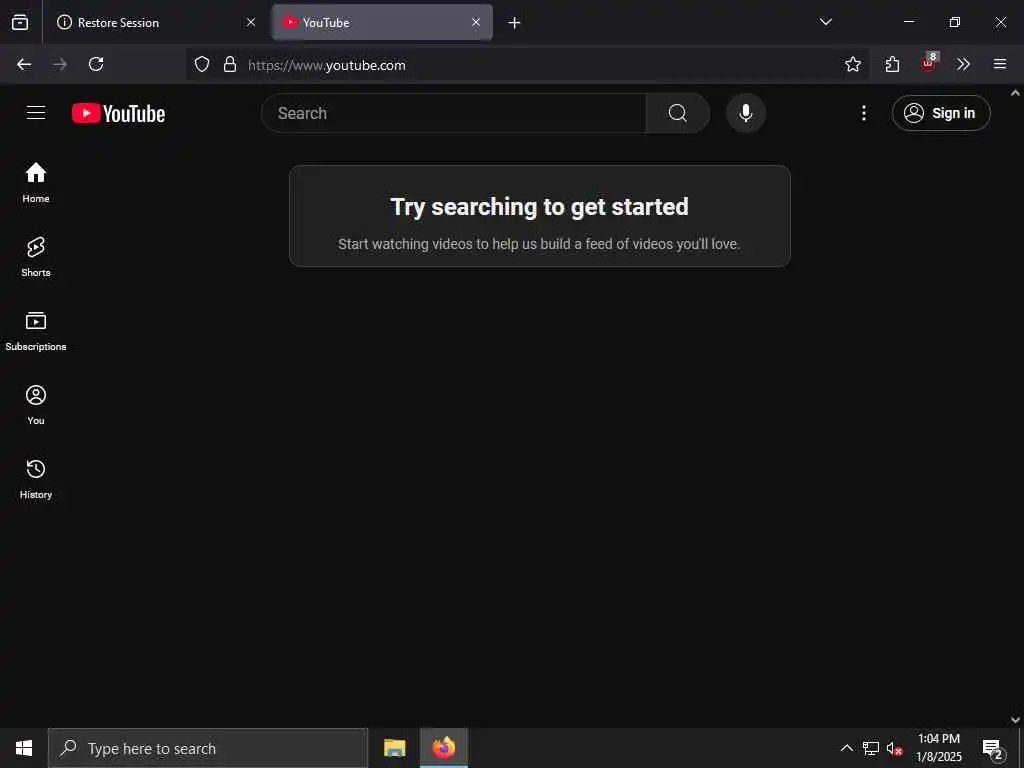1024x768 pixels.
Task: Open the Windows Start menu
Action: pyautogui.click(x=24, y=748)
